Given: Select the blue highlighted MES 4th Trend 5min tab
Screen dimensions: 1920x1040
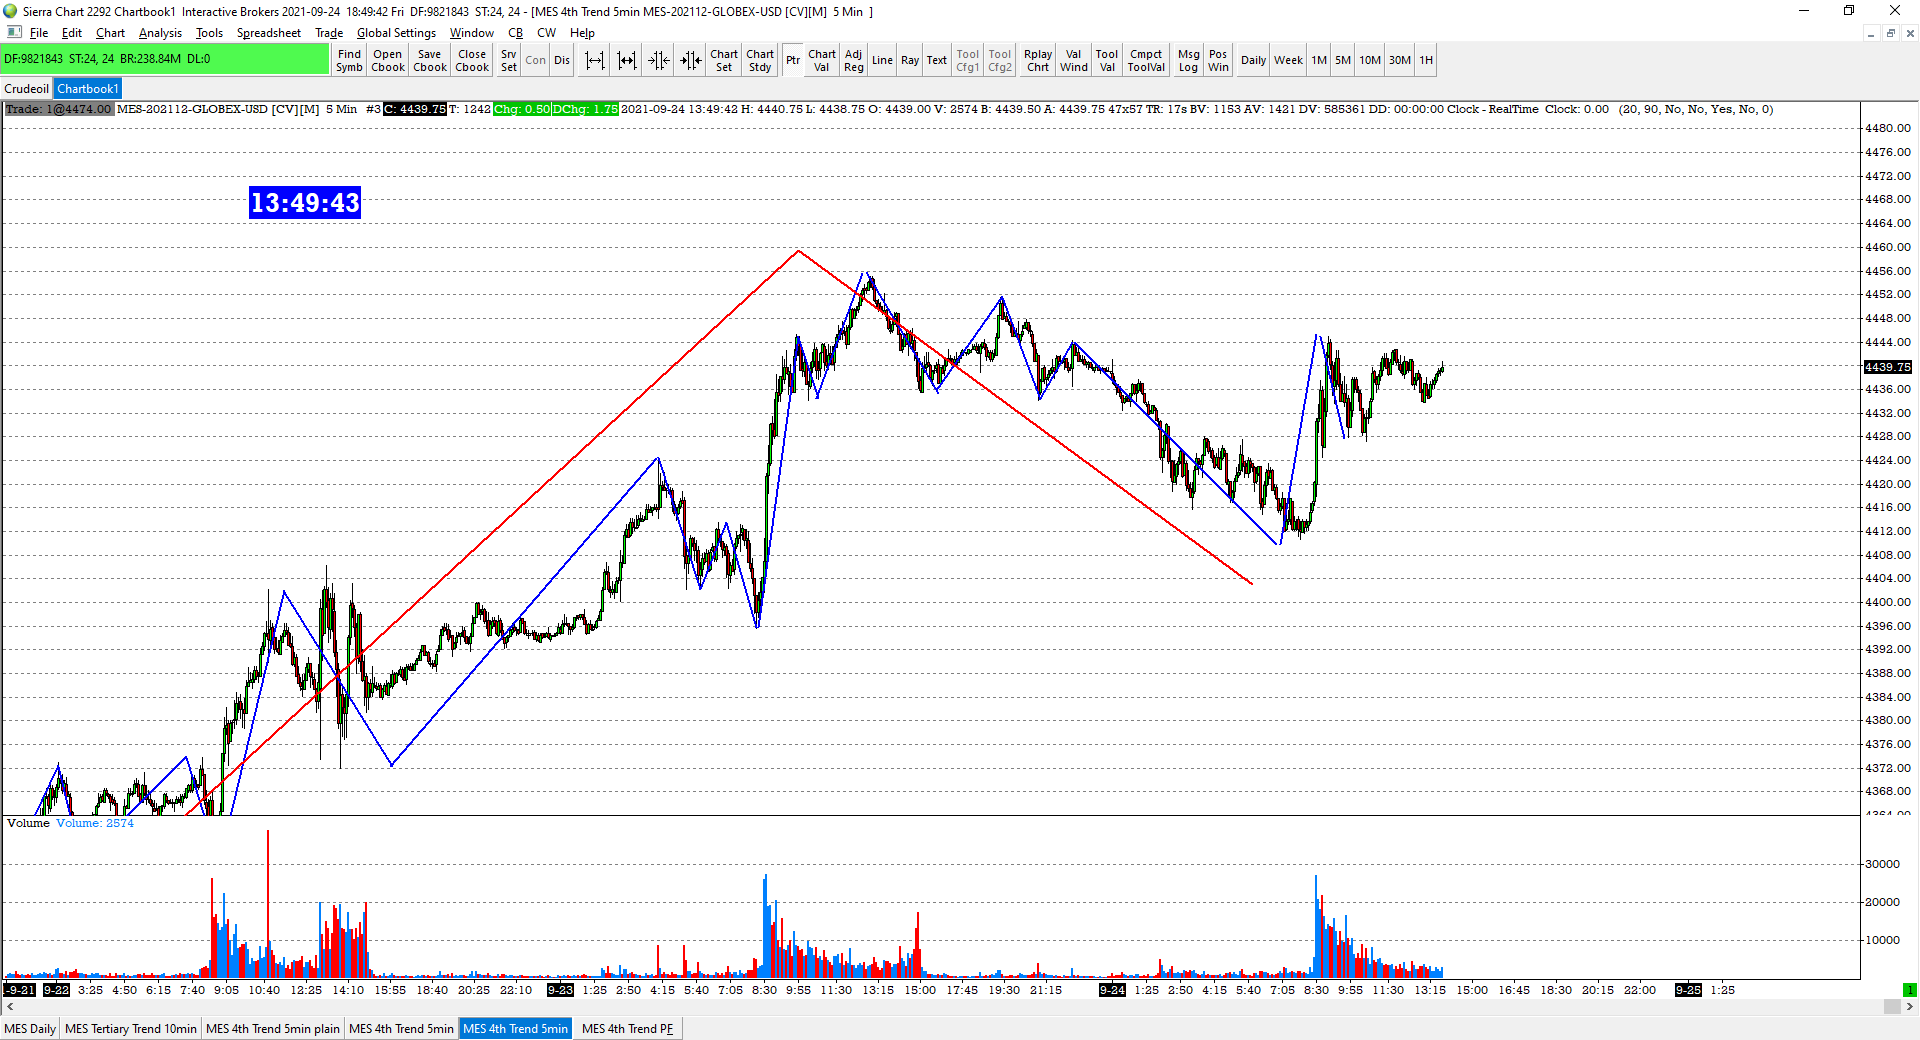Looking at the screenshot, I should click(x=516, y=1029).
